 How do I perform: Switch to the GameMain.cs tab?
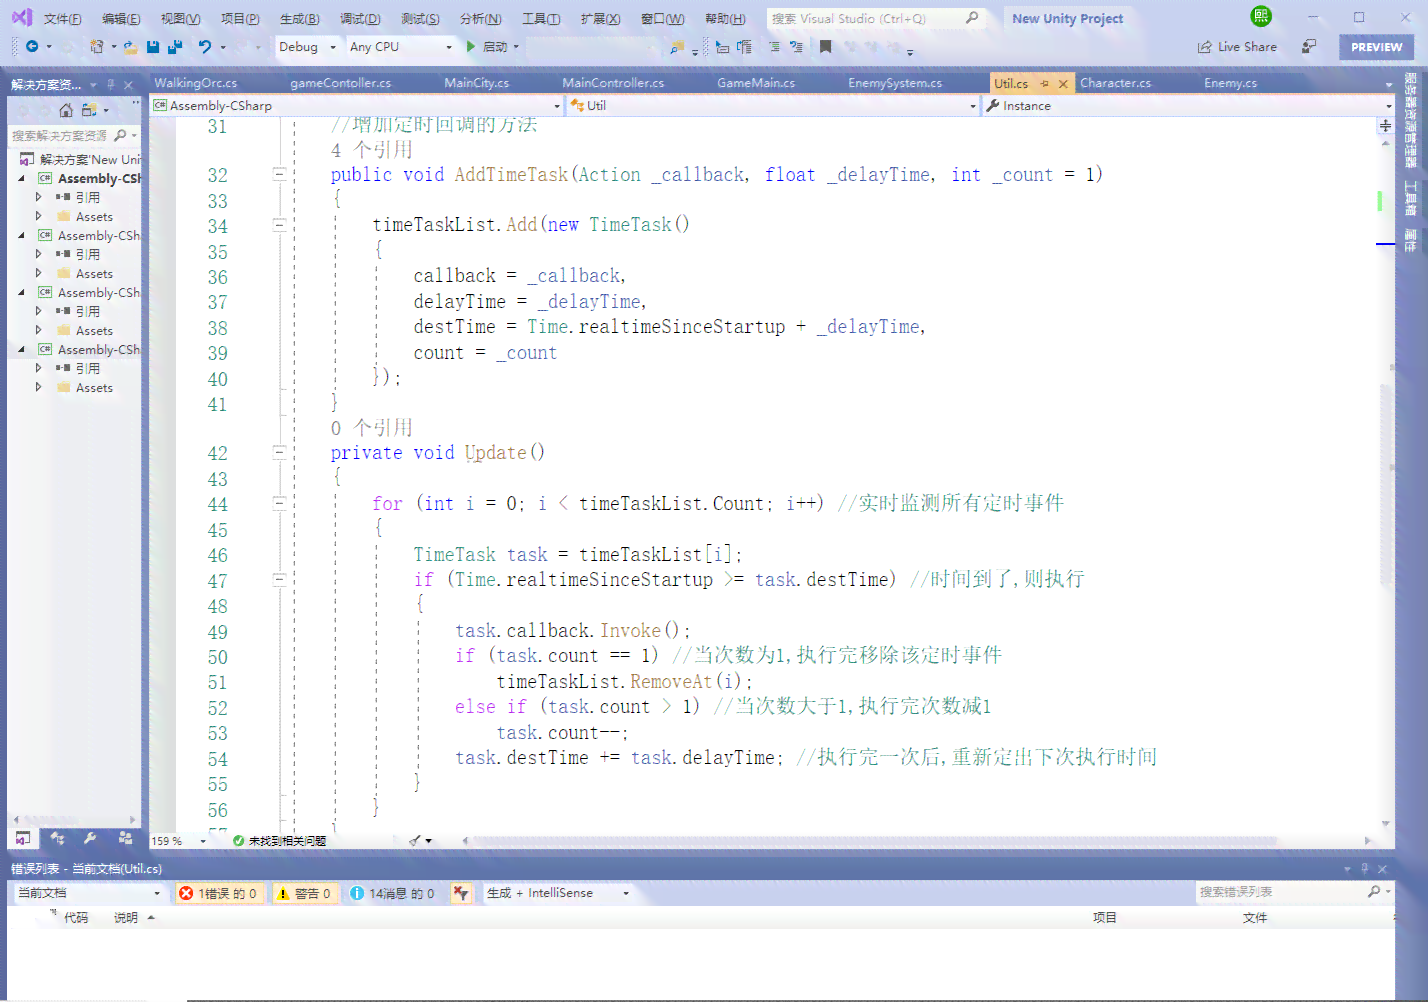coord(756,83)
